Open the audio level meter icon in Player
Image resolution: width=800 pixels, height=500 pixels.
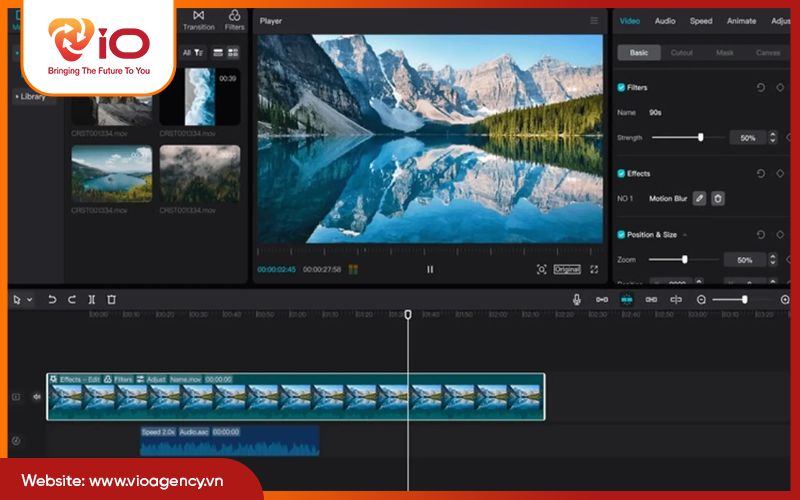[x=353, y=269]
